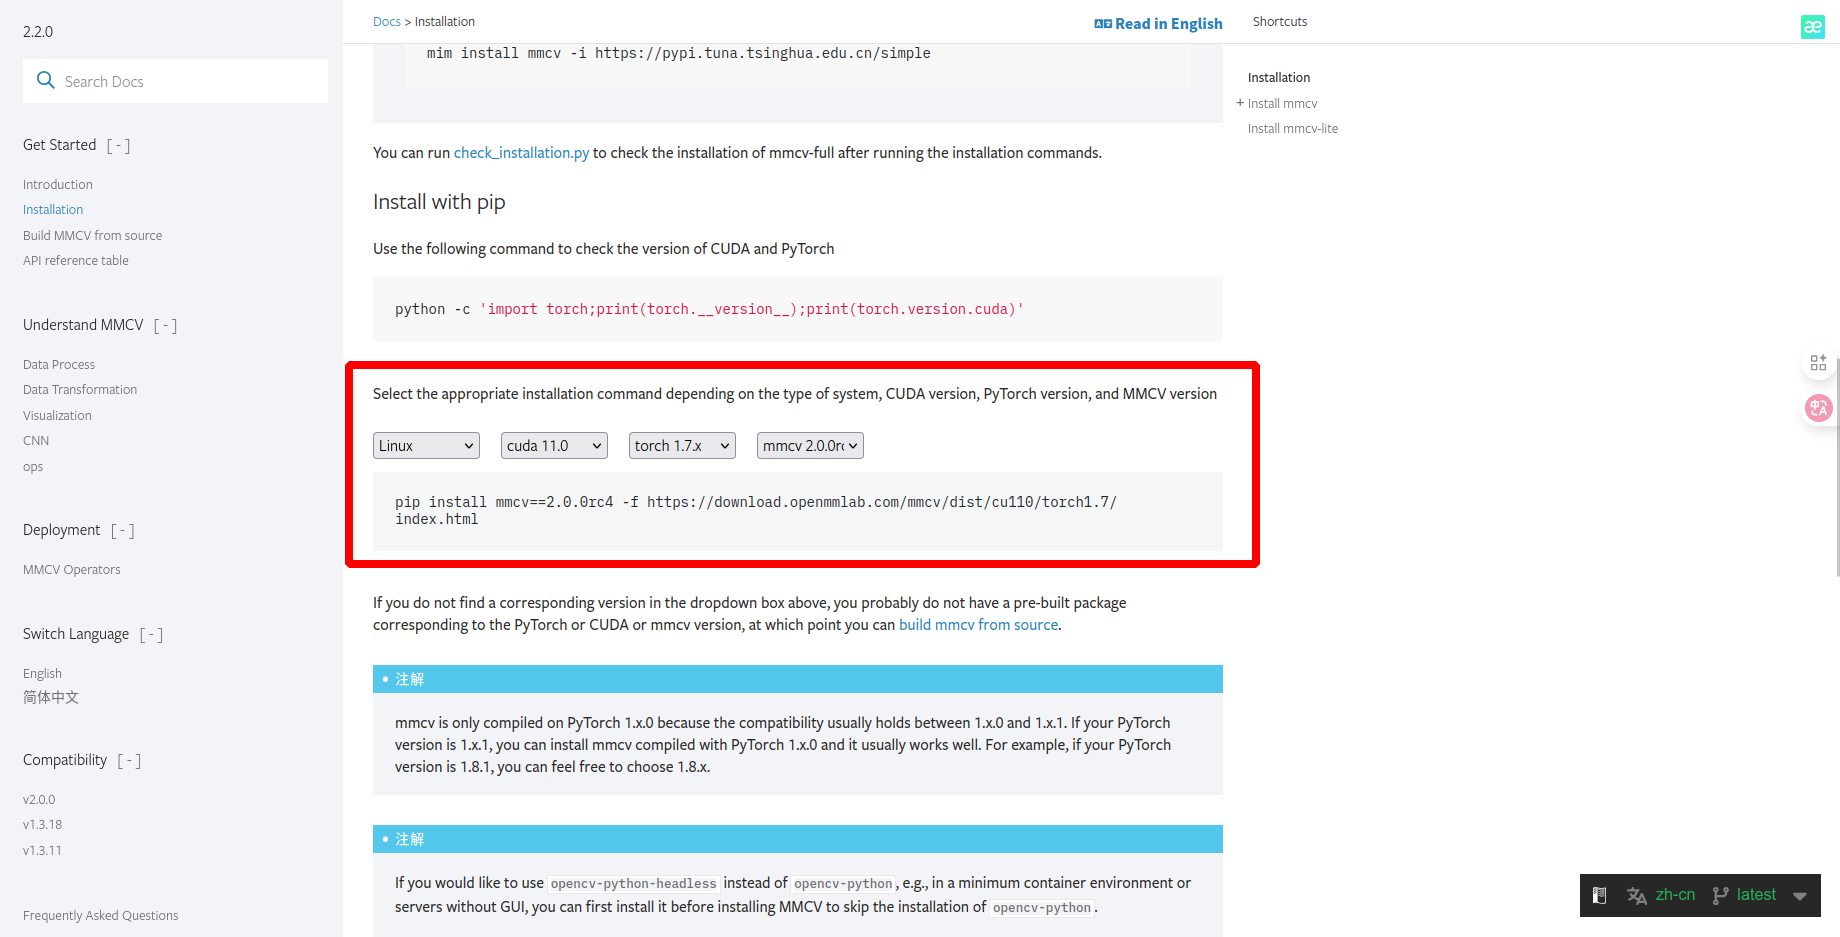Image resolution: width=1840 pixels, height=937 pixels.
Task: Click the language icon before Read in English
Action: point(1103,23)
